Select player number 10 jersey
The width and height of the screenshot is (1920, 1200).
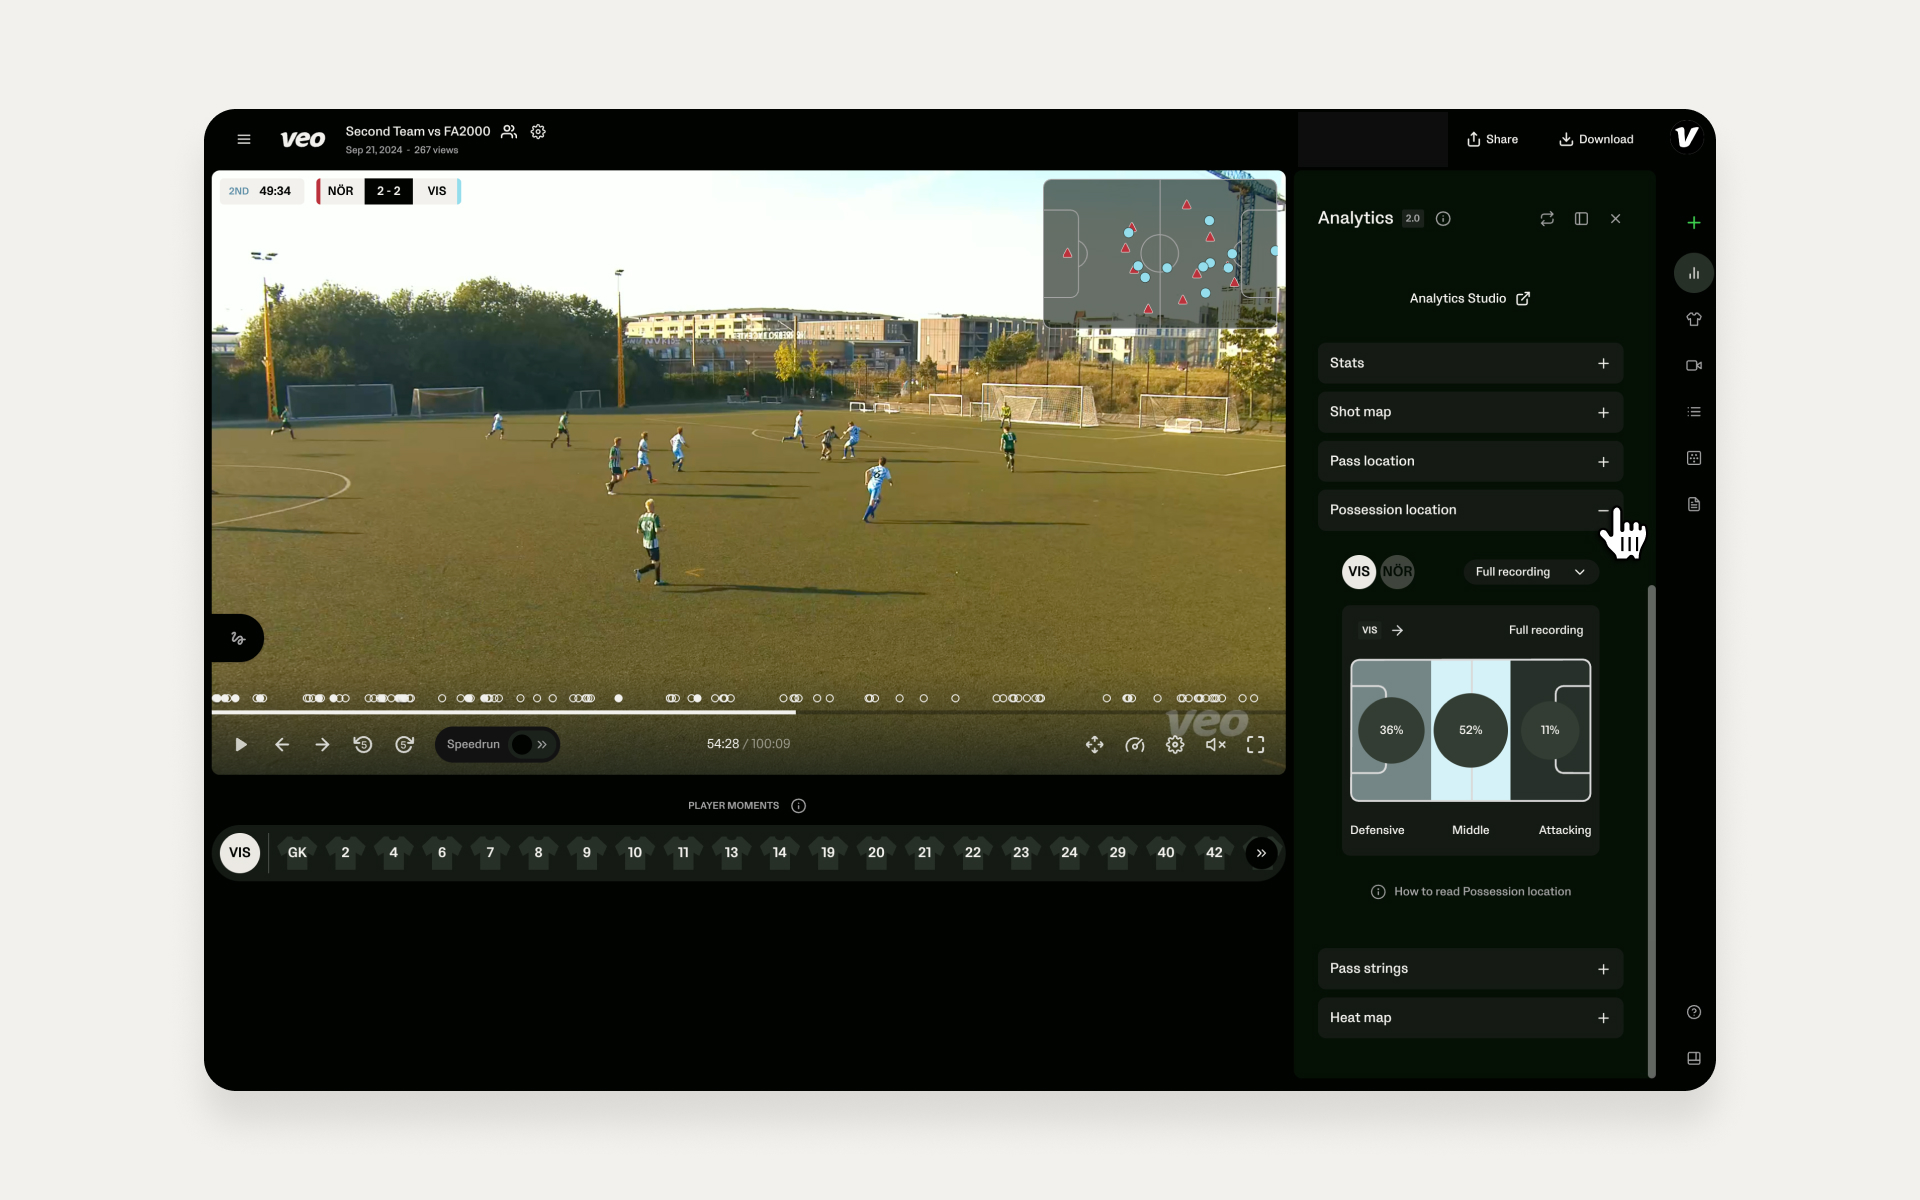point(635,853)
